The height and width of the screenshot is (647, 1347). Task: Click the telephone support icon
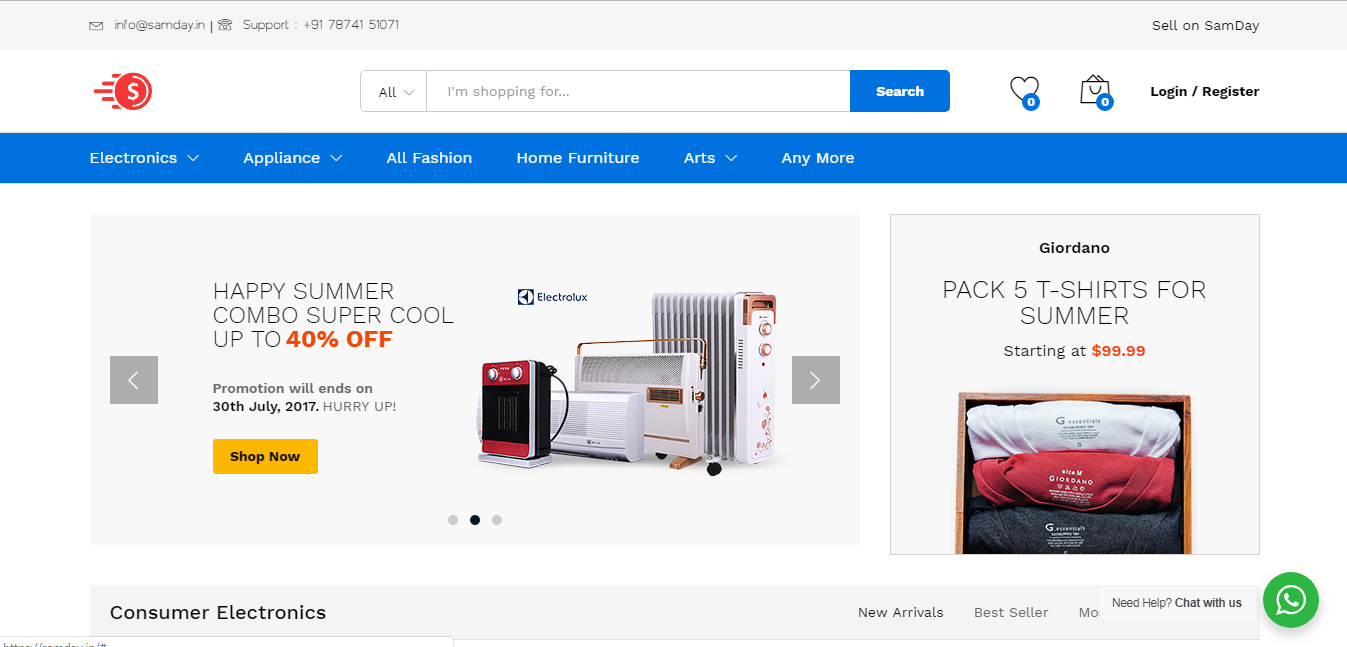[225, 25]
